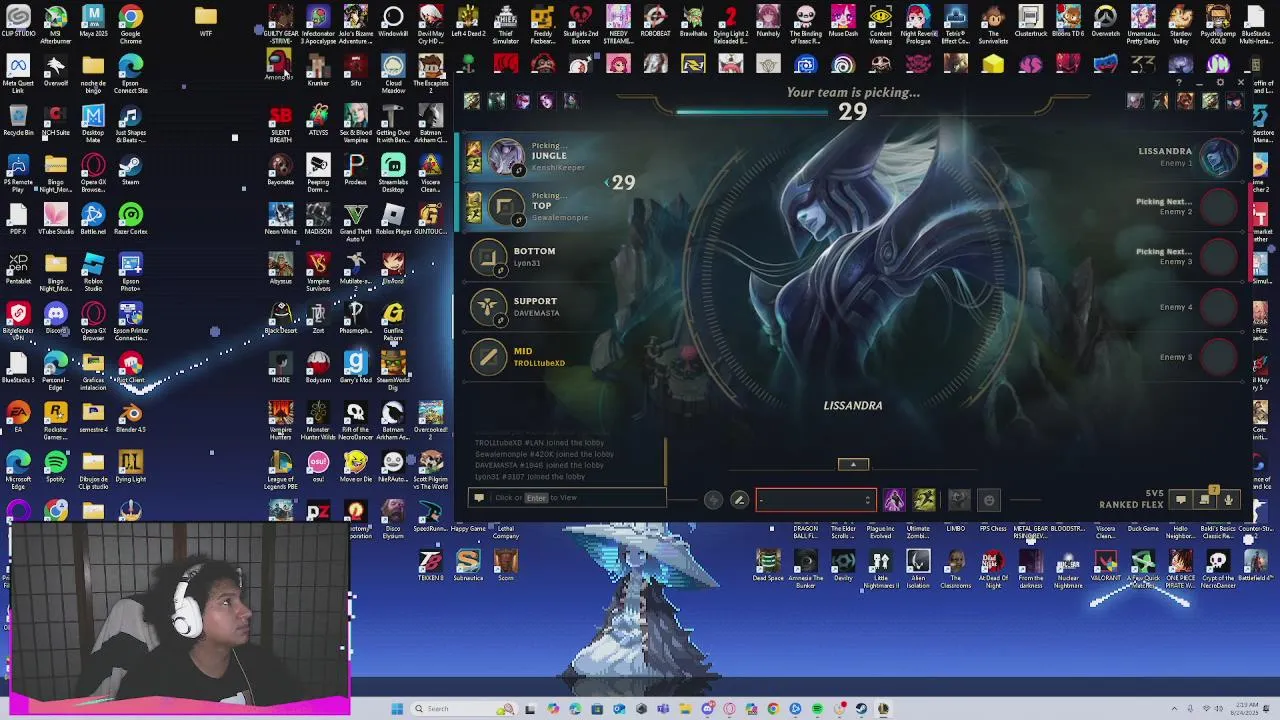Open Grand Theft Auto V shortcut

355,223
